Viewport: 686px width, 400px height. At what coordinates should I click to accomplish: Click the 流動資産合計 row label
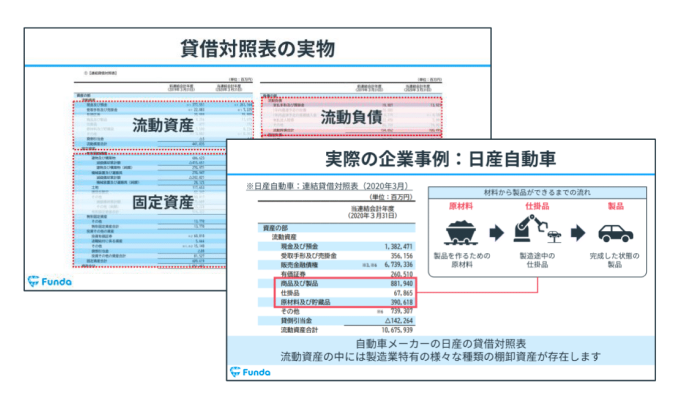(x=299, y=330)
